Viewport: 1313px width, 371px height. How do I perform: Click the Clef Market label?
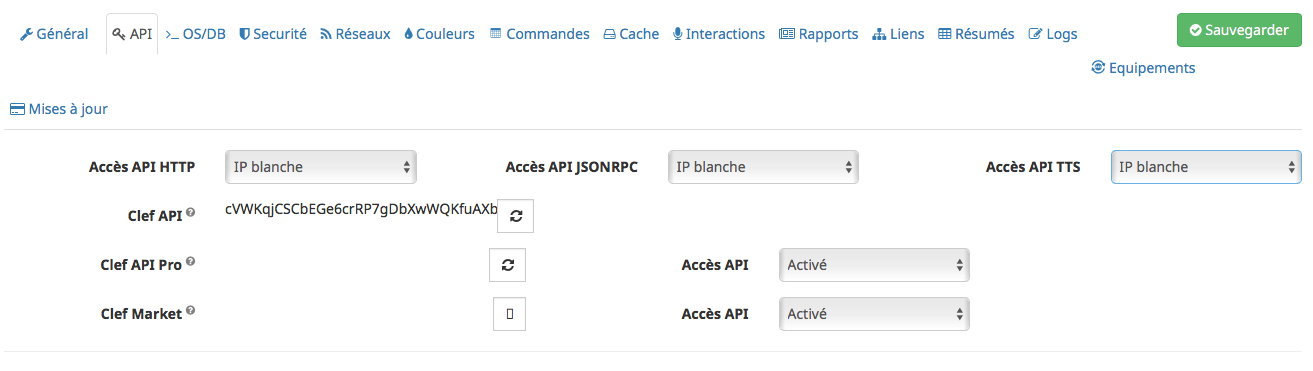tap(141, 314)
